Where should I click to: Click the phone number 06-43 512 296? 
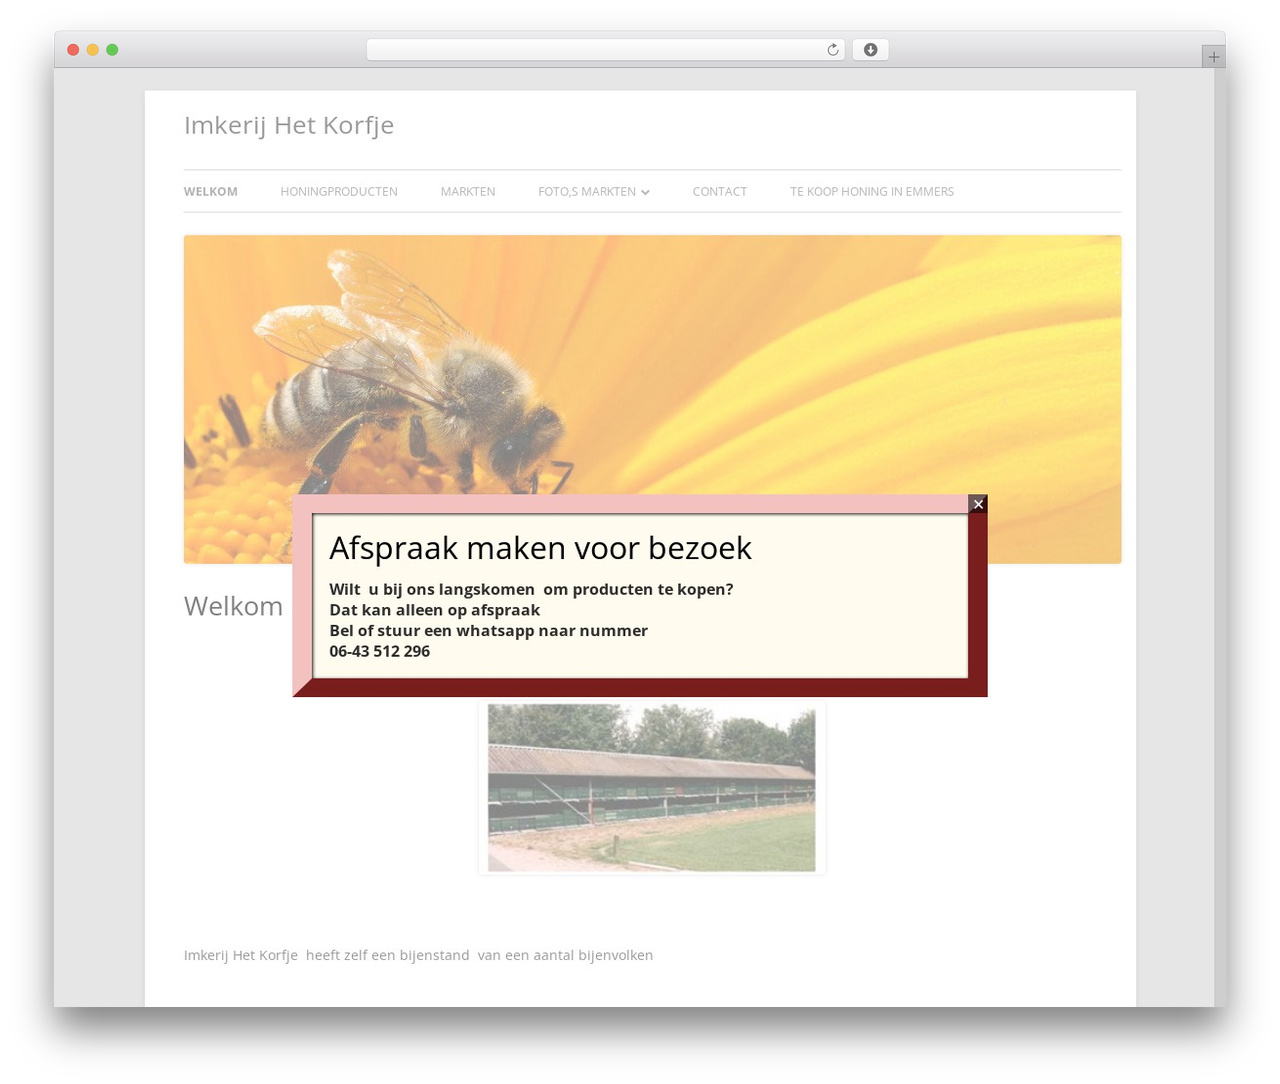[x=380, y=651]
